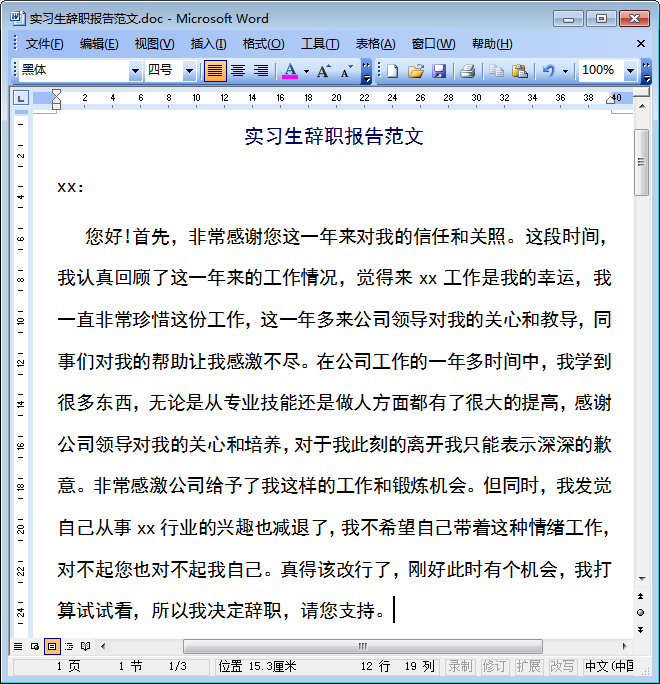Toggle 扩展 extend selection in status bar
The image size is (660, 684).
528,666
